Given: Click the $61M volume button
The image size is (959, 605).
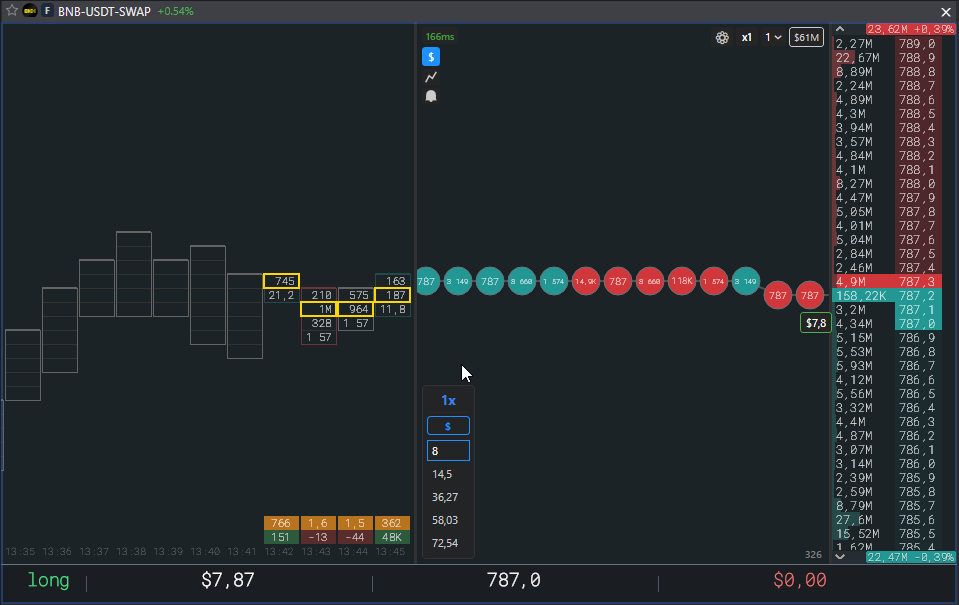Looking at the screenshot, I should [x=806, y=37].
